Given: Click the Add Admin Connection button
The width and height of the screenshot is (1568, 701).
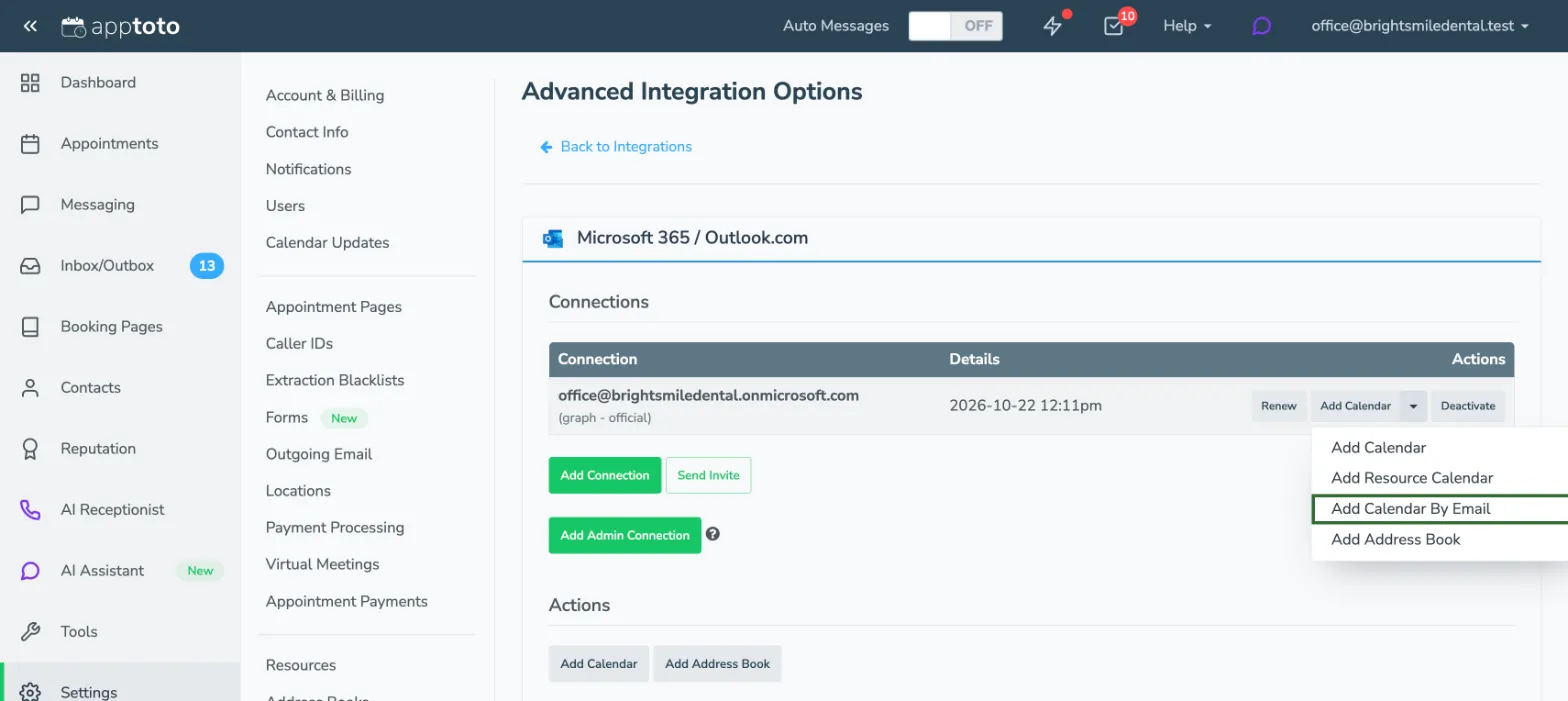Looking at the screenshot, I should tap(625, 535).
